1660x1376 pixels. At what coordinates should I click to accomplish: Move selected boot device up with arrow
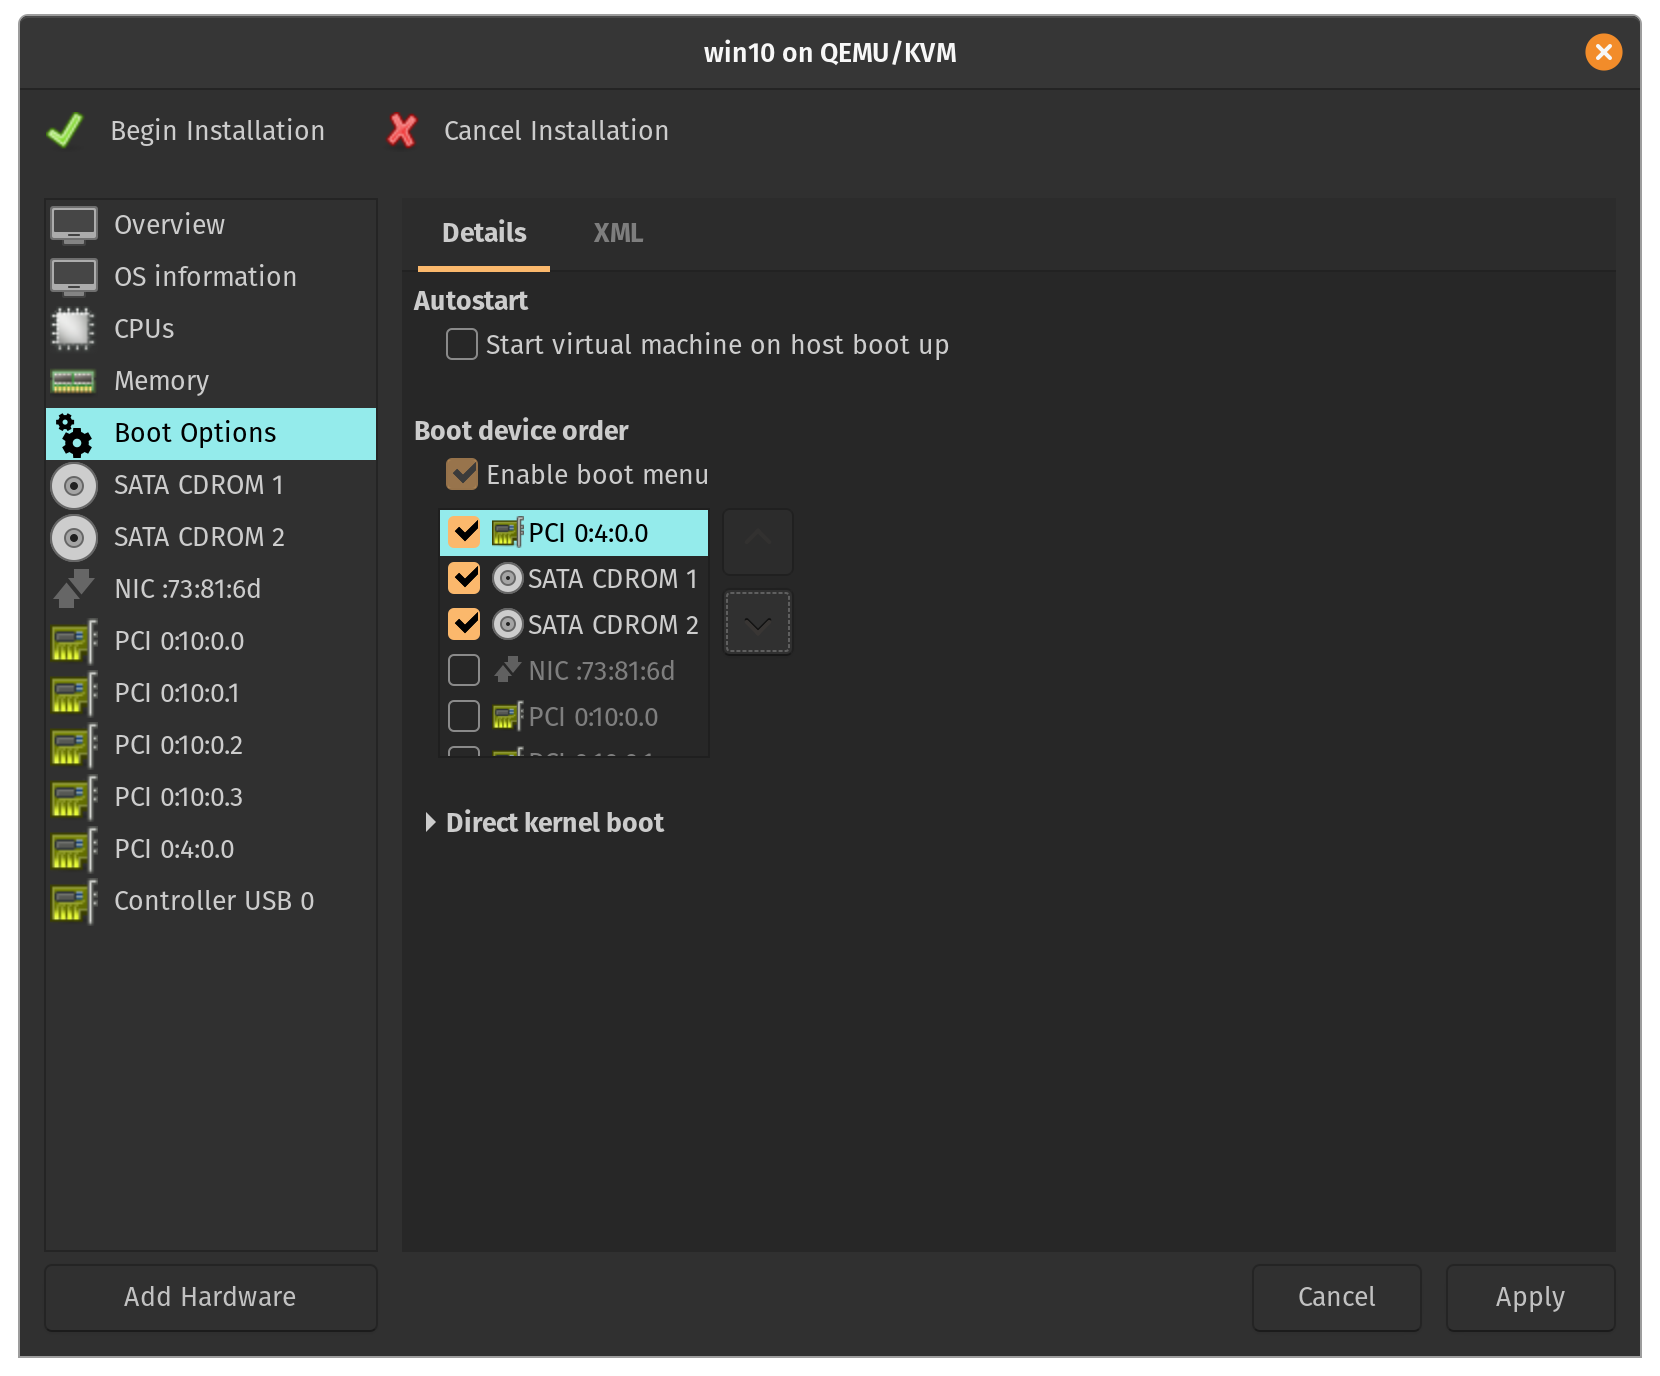point(758,541)
